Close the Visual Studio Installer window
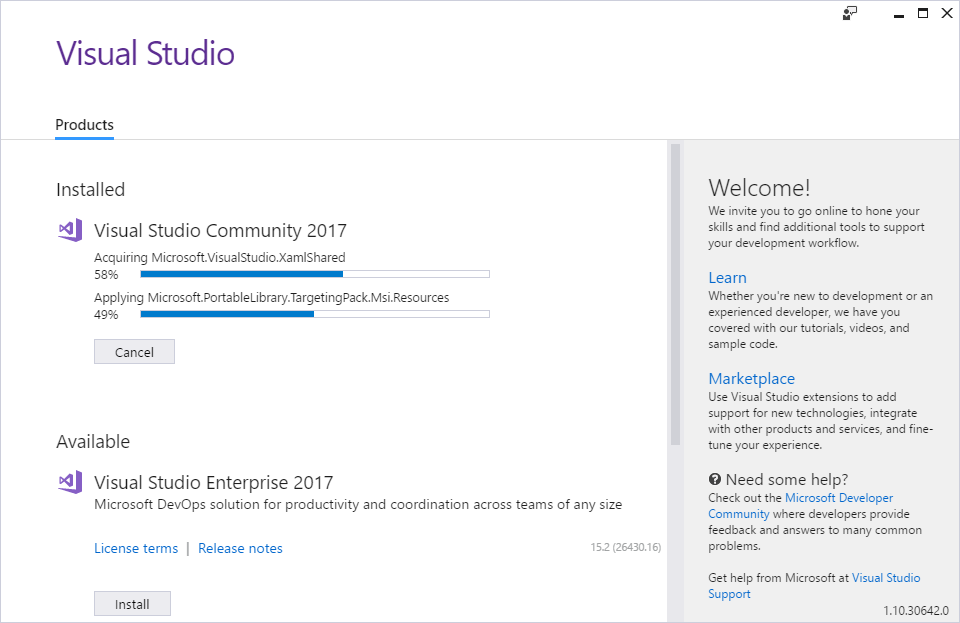The image size is (960, 623). coord(947,13)
